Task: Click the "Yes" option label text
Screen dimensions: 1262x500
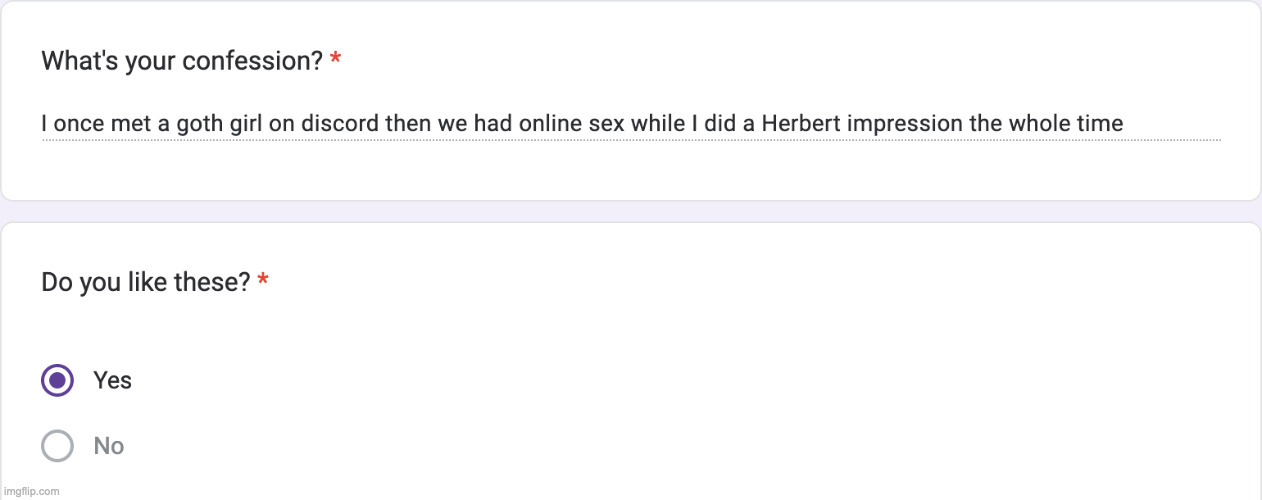Action: coord(112,381)
